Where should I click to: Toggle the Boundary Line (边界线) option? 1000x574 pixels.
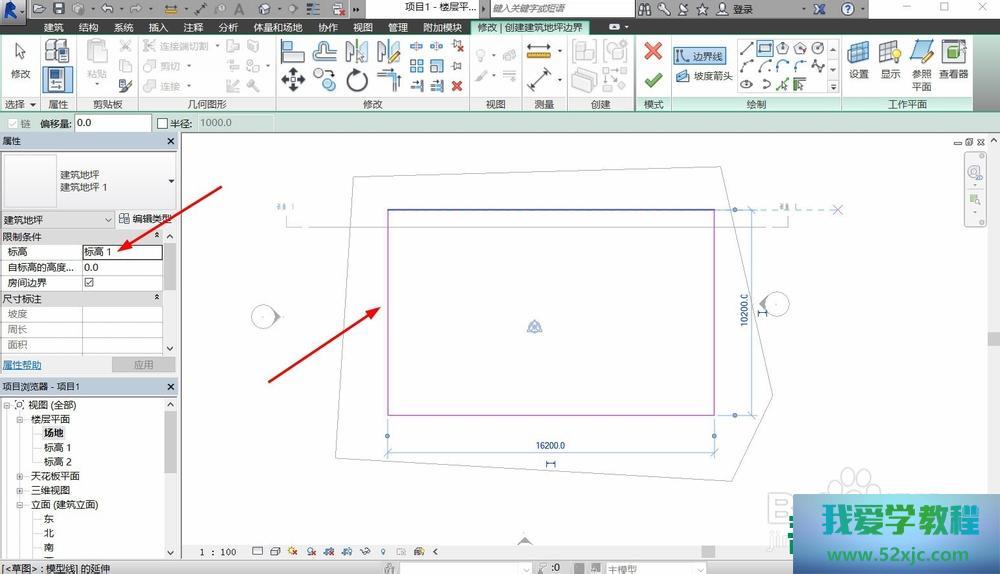(701, 57)
